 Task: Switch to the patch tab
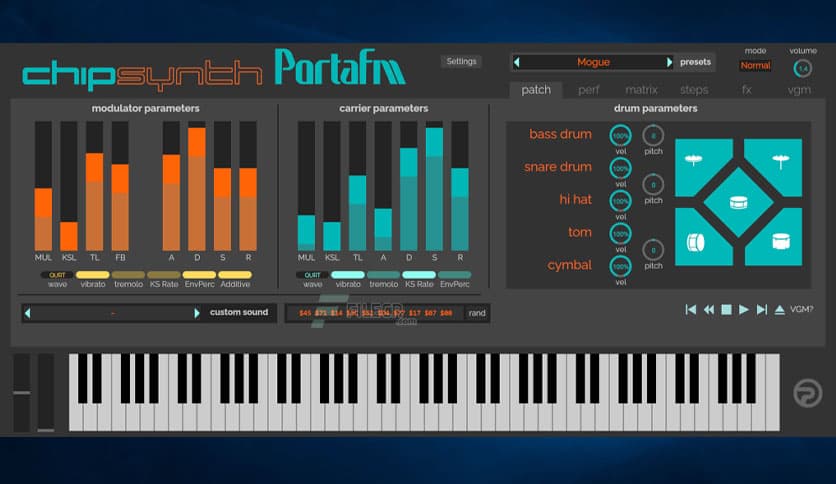[x=536, y=90]
